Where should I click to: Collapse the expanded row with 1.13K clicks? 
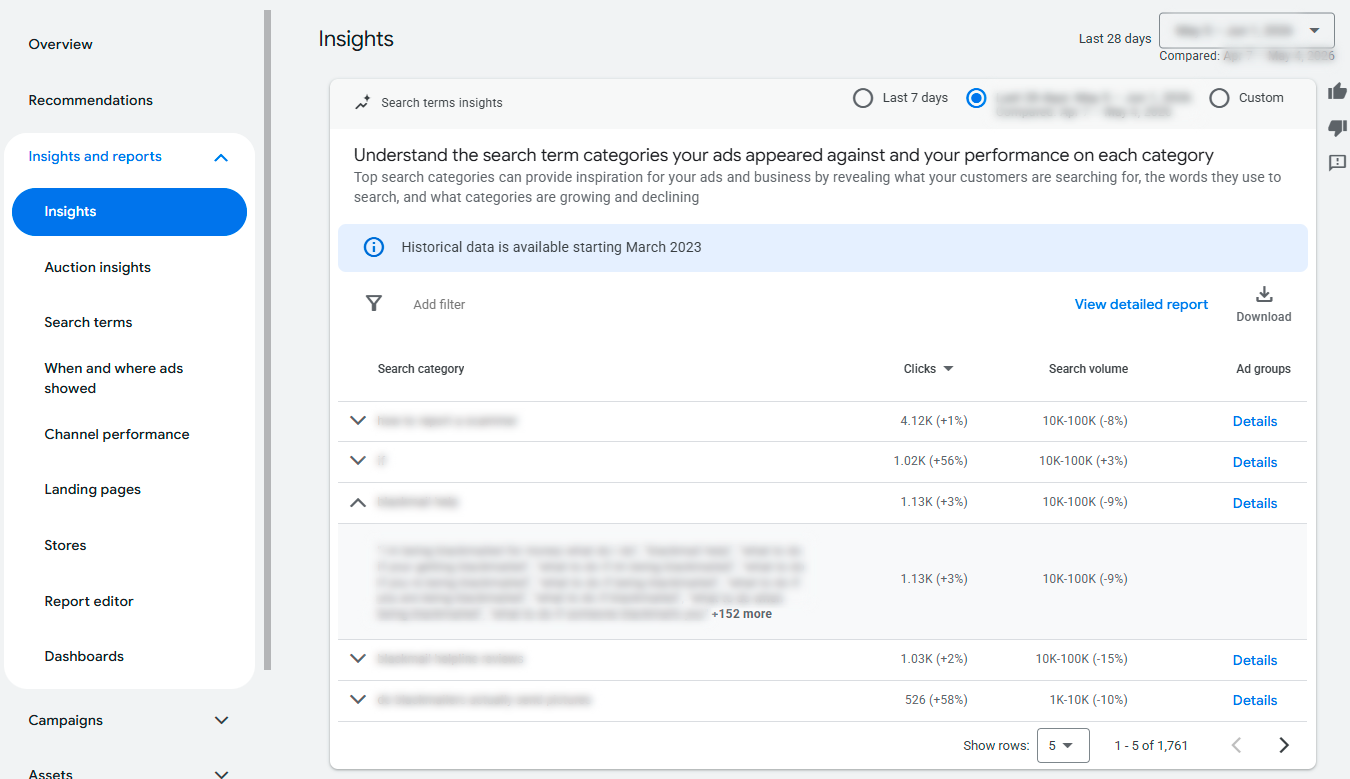[x=358, y=503]
